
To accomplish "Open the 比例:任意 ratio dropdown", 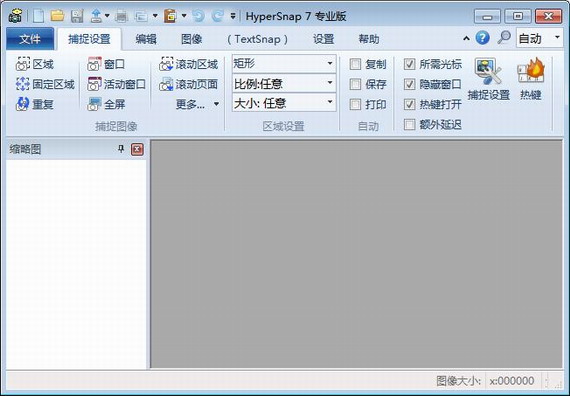I will coord(284,84).
